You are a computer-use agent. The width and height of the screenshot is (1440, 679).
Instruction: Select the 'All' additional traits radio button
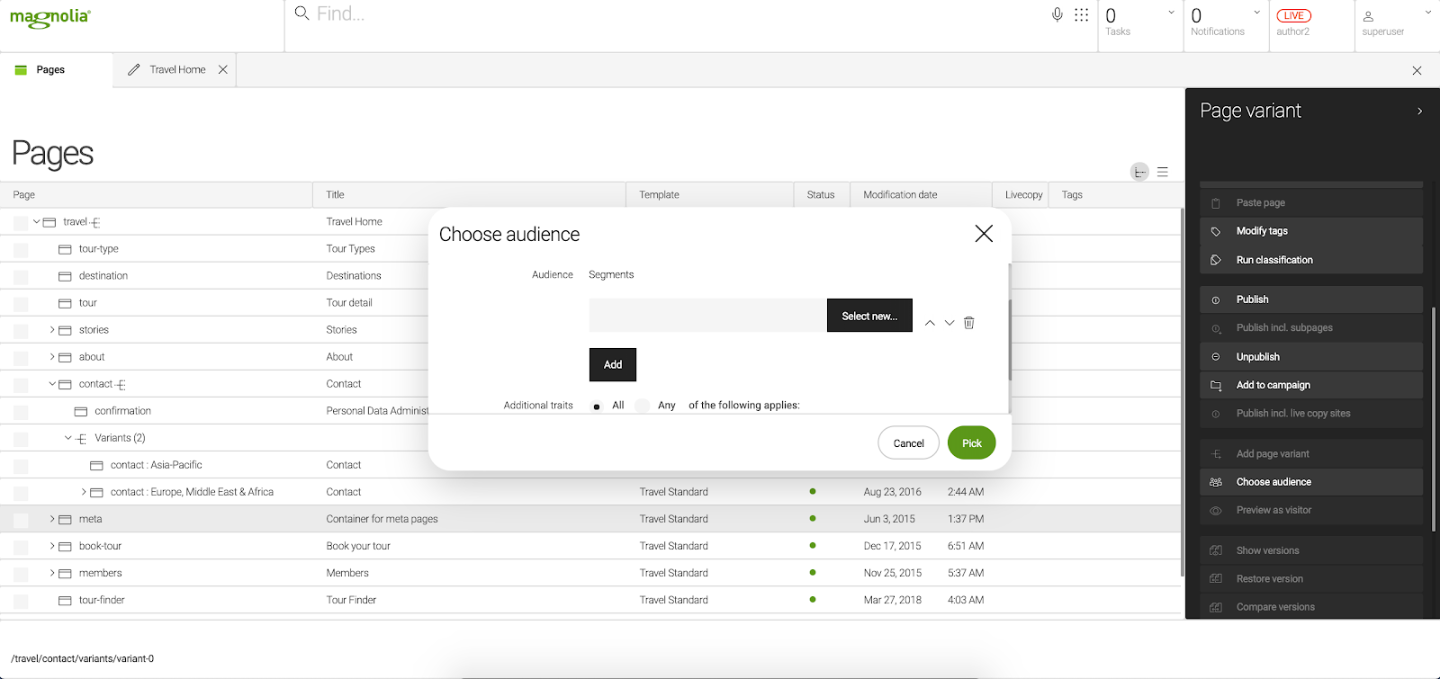[x=597, y=406]
